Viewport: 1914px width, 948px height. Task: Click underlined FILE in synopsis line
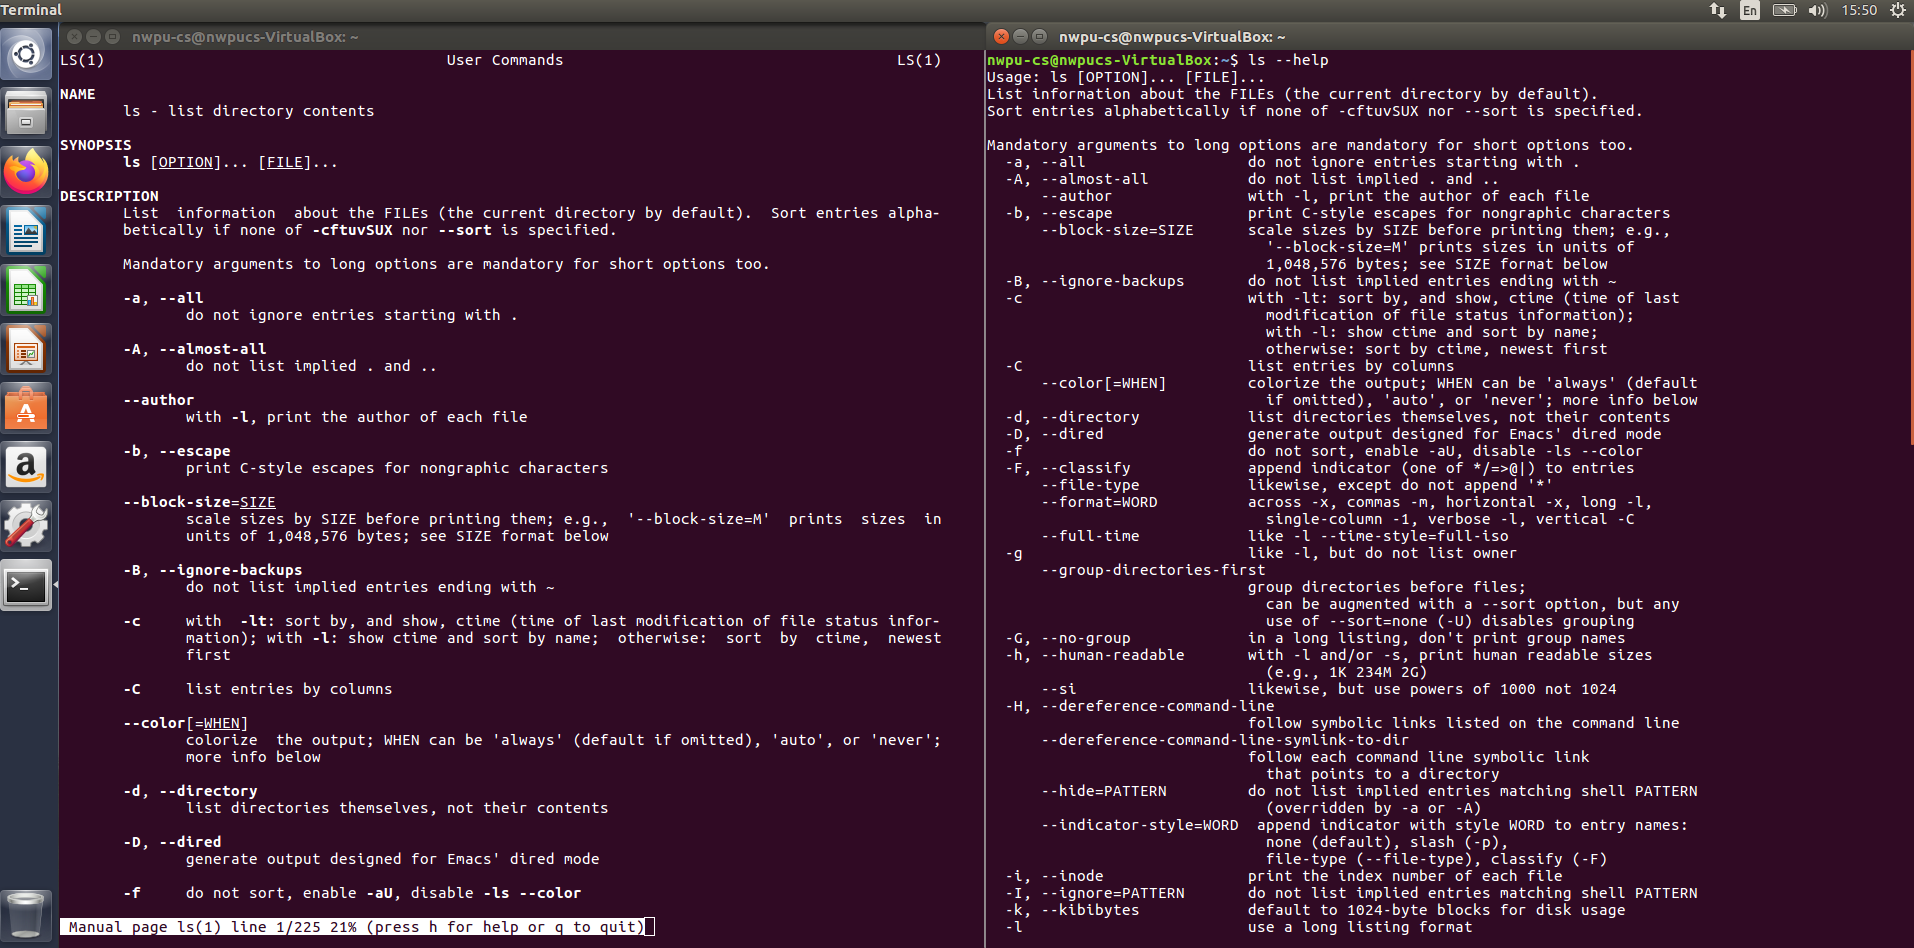tap(285, 162)
